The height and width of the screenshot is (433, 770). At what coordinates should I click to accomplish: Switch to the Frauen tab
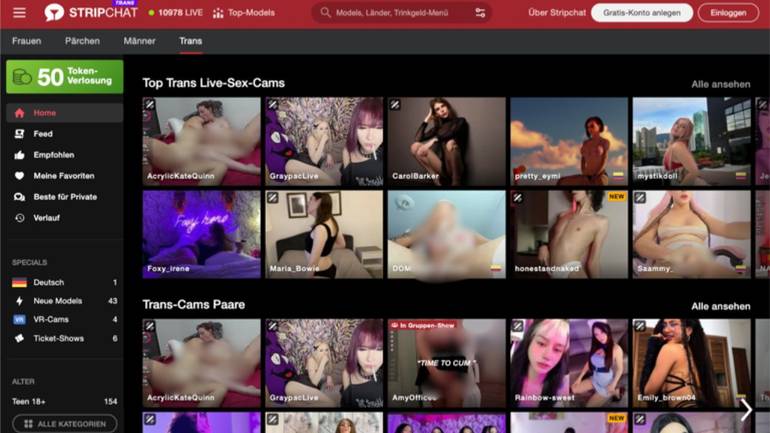pos(26,41)
